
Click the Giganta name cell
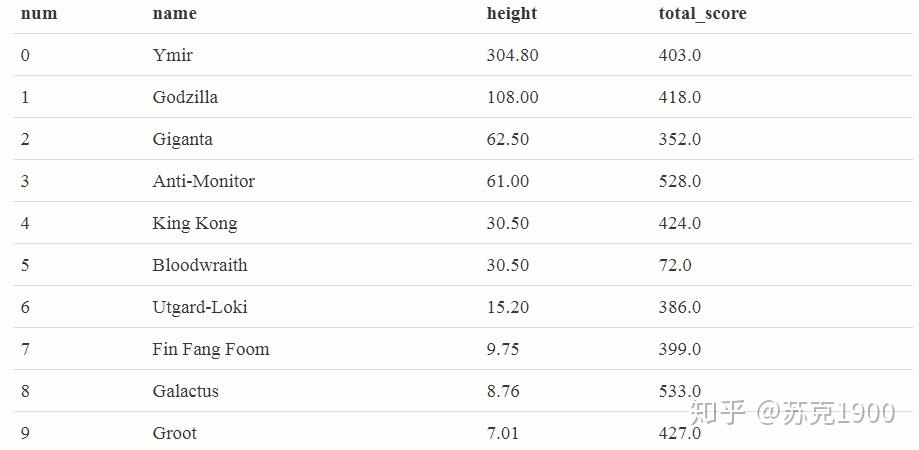pos(182,139)
